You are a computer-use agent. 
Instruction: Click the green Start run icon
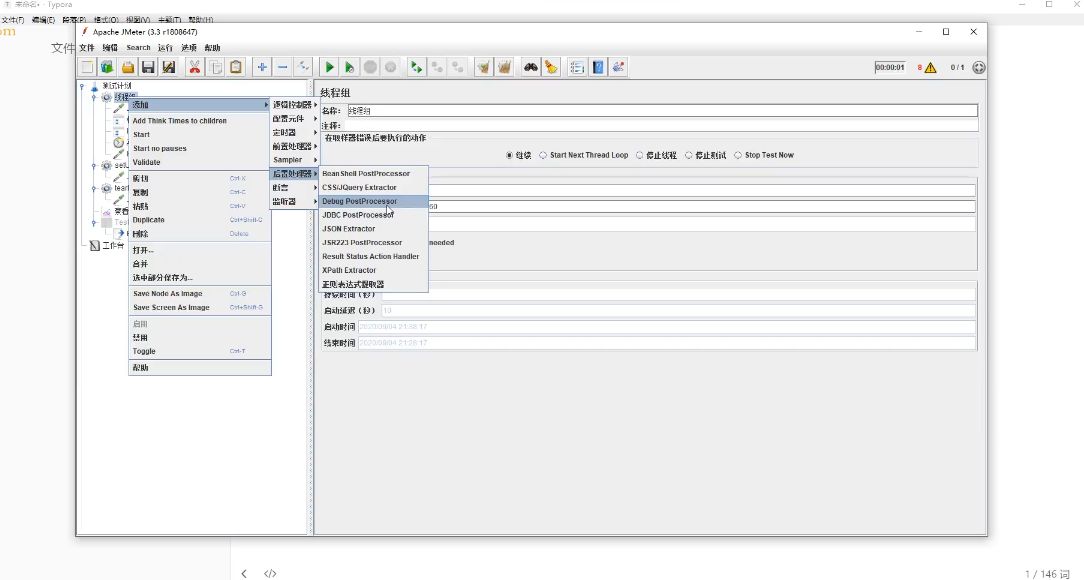[x=329, y=67]
